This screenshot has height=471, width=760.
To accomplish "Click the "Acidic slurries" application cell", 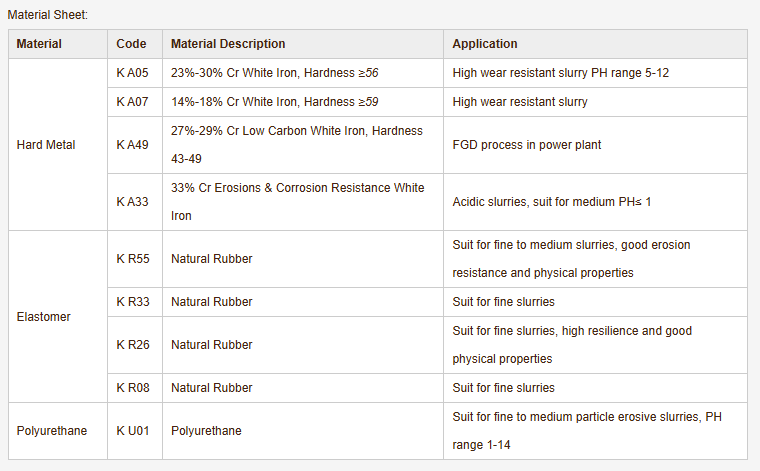I will tap(552, 202).
